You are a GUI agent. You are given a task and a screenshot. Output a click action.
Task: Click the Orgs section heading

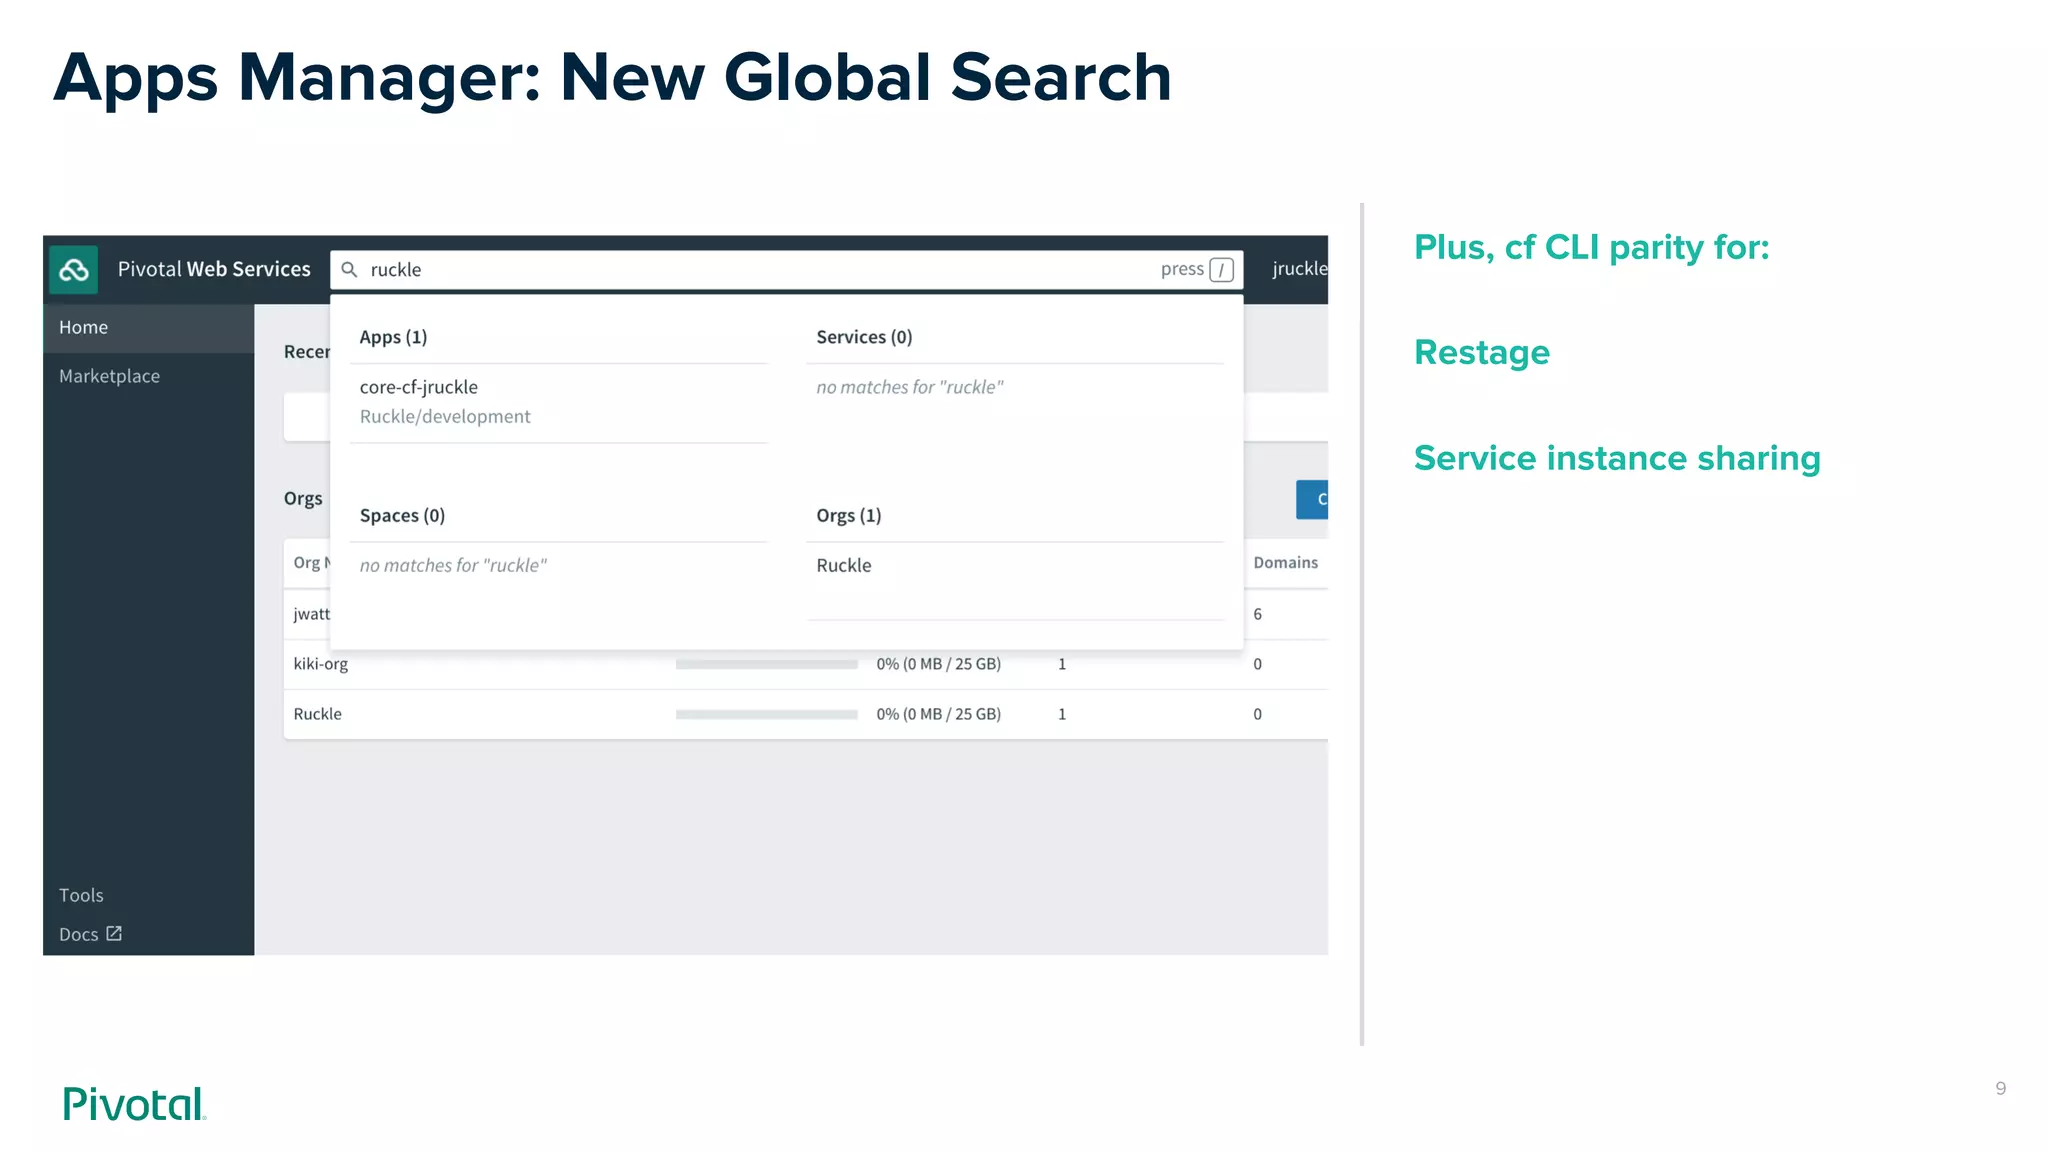click(303, 498)
